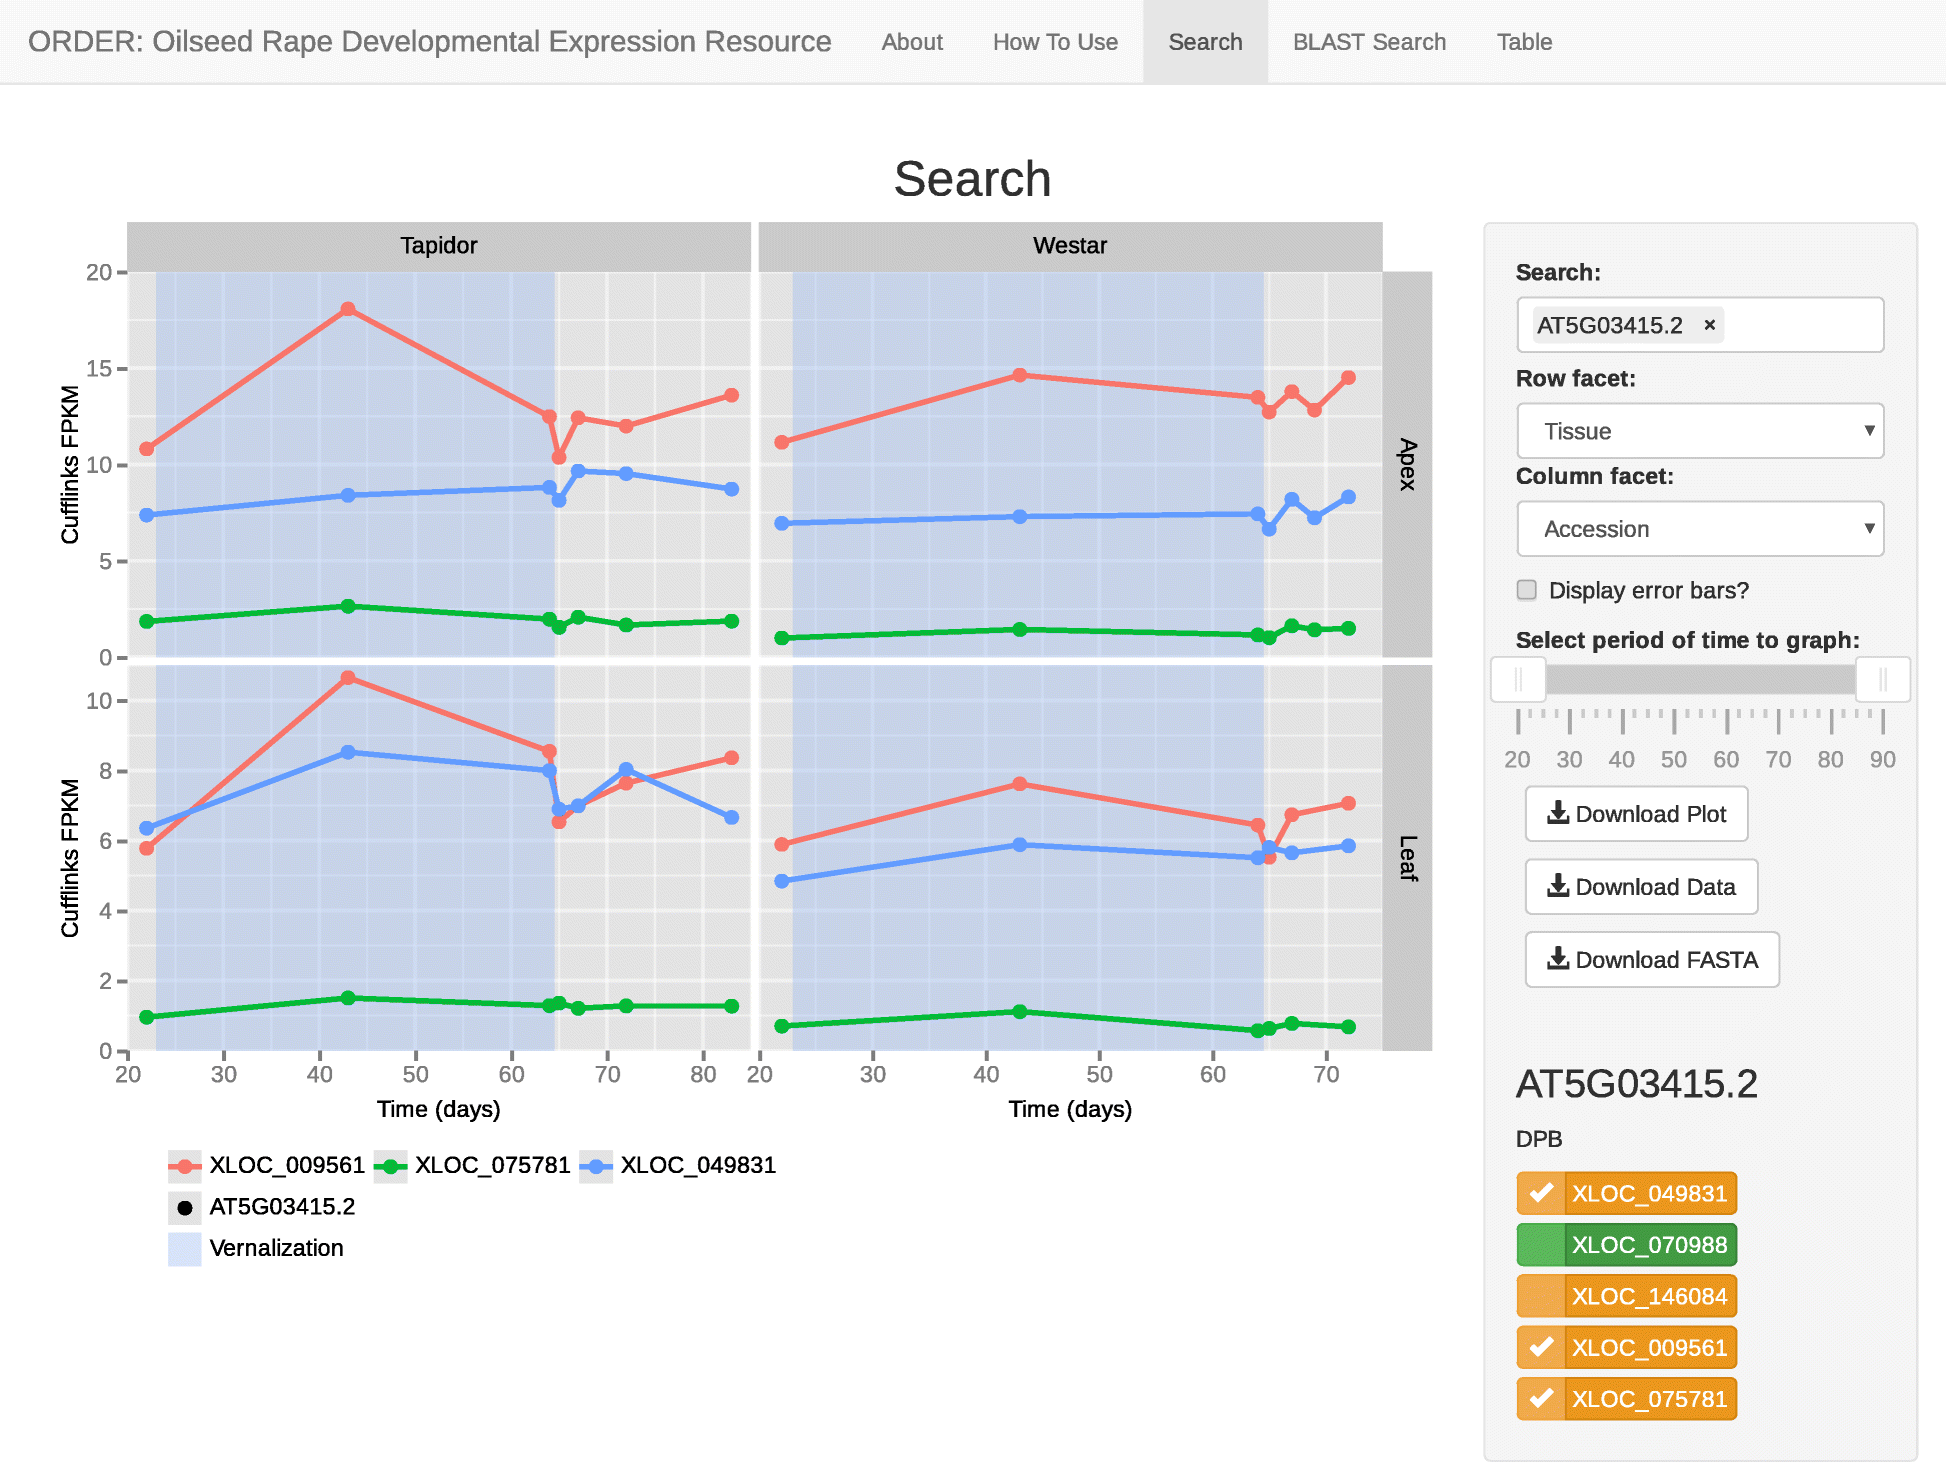The image size is (1946, 1462).
Task: Click the Westar facet header
Action: pyautogui.click(x=1070, y=246)
